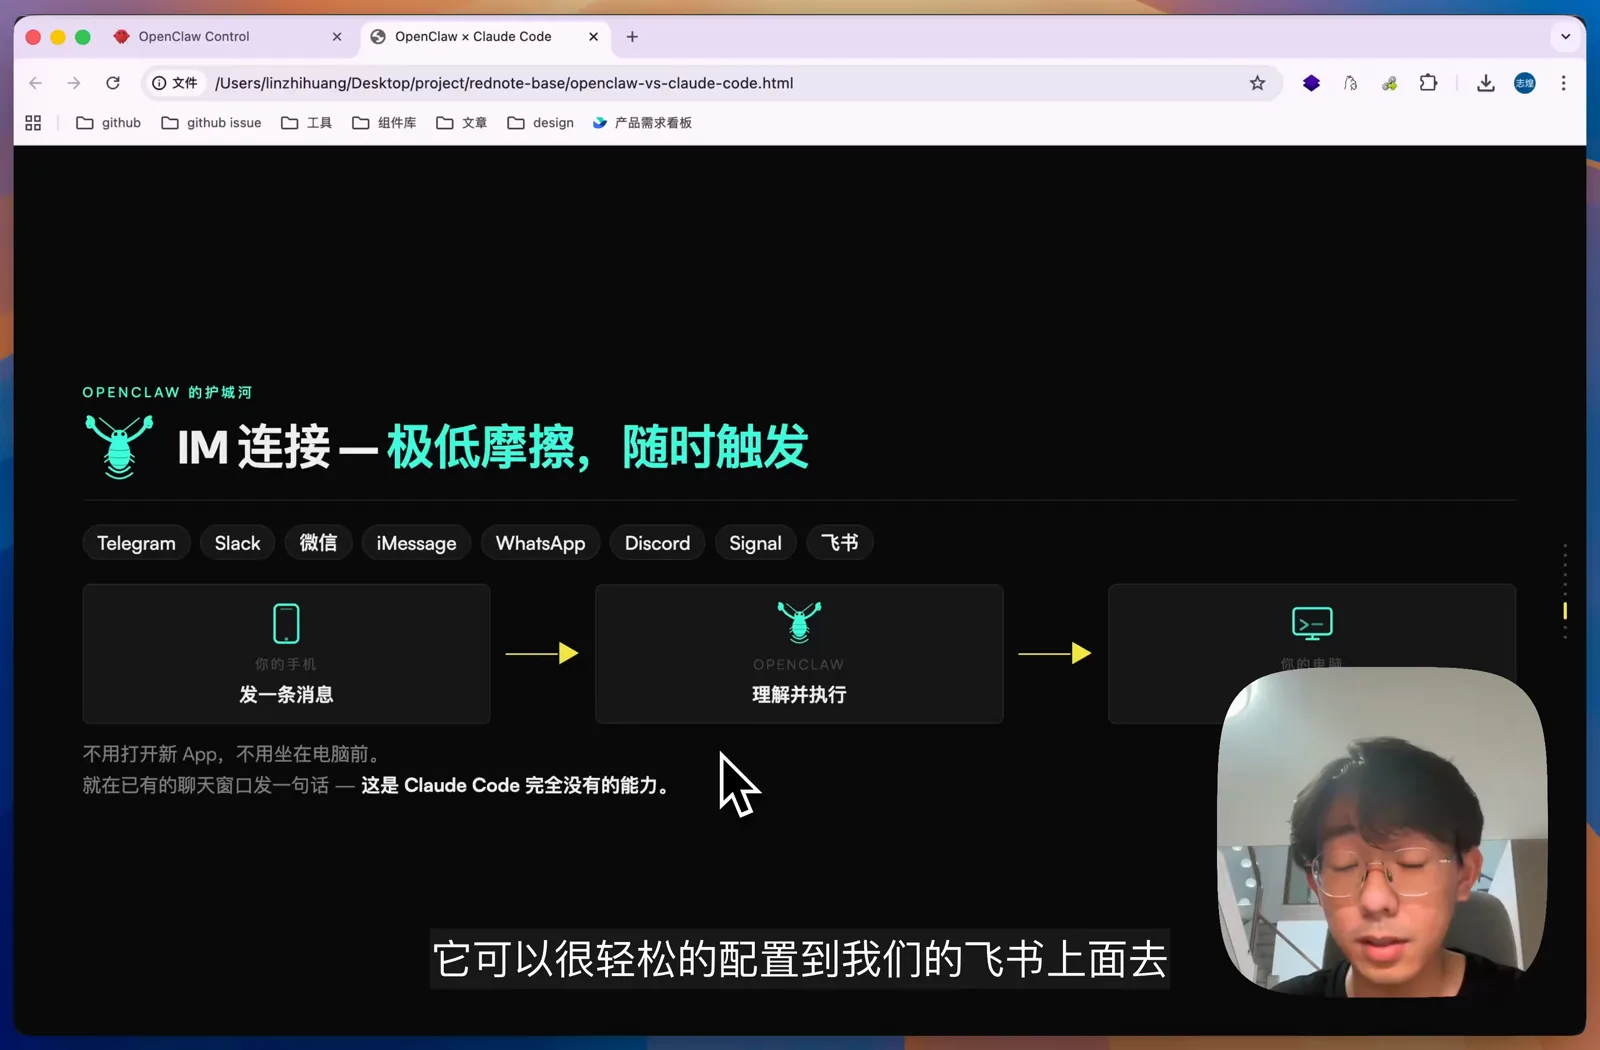Click the OPENCLAW 的护城河 section label
The height and width of the screenshot is (1050, 1600).
coord(167,392)
